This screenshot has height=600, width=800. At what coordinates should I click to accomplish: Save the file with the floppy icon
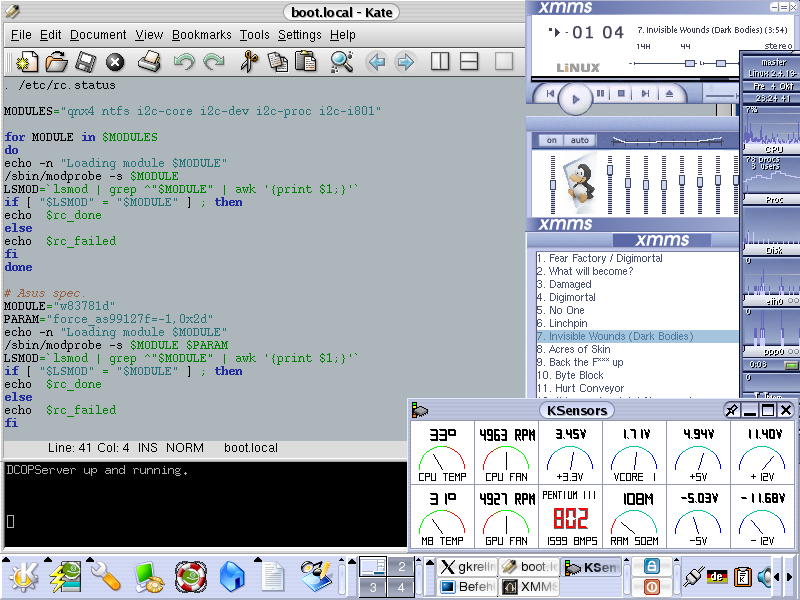(86, 62)
